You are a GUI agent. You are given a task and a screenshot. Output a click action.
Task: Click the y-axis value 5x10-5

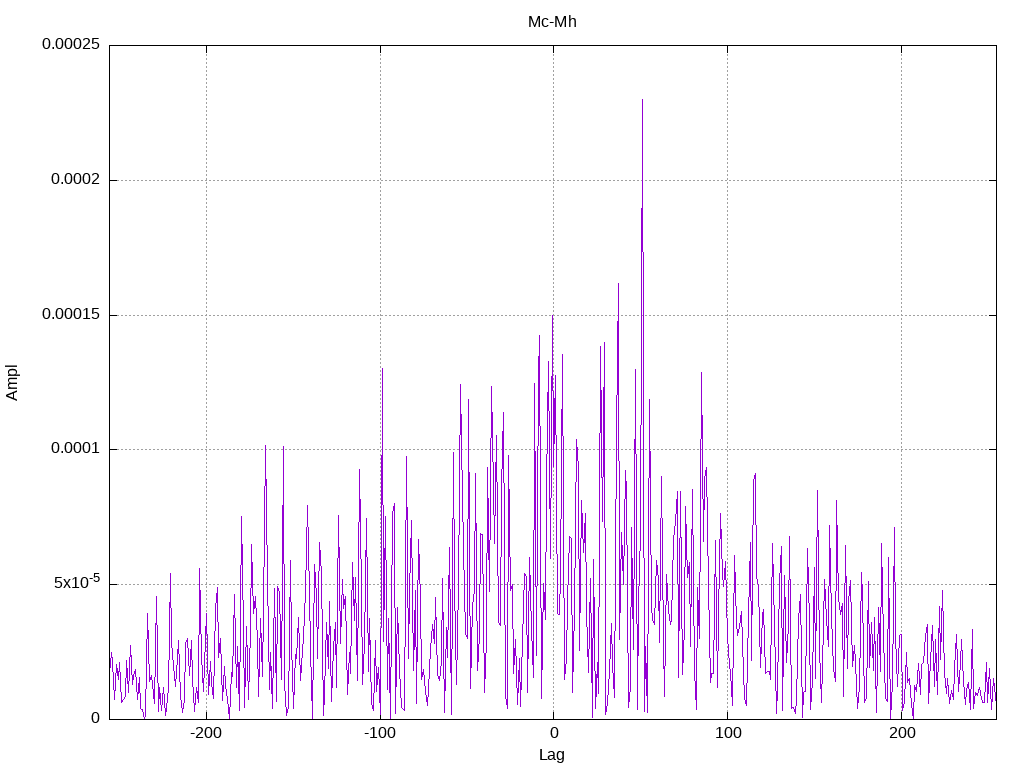[x=77, y=581]
